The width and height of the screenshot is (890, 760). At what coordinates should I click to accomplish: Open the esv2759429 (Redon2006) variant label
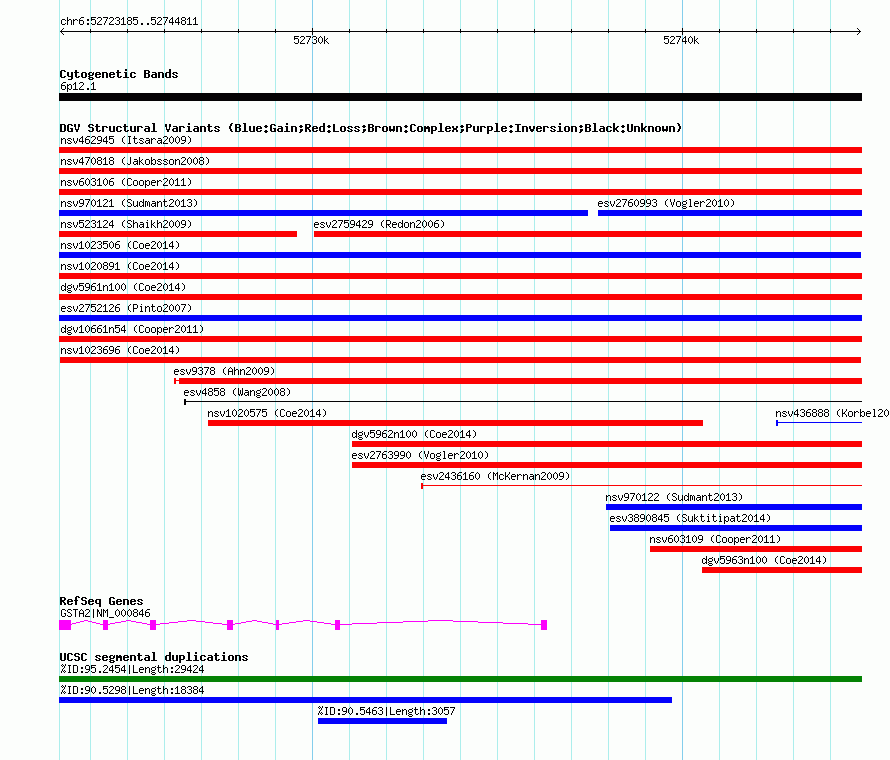[x=379, y=224]
